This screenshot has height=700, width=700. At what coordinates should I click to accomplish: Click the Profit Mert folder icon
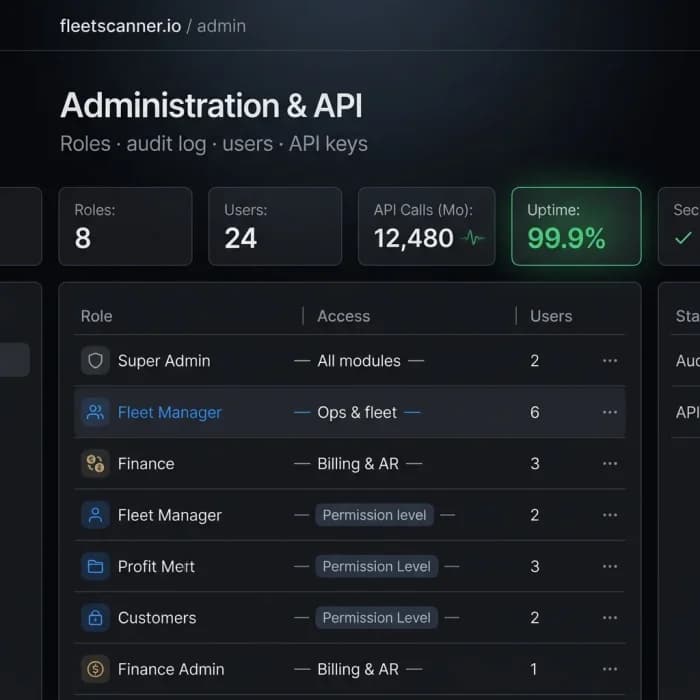pyautogui.click(x=95, y=566)
